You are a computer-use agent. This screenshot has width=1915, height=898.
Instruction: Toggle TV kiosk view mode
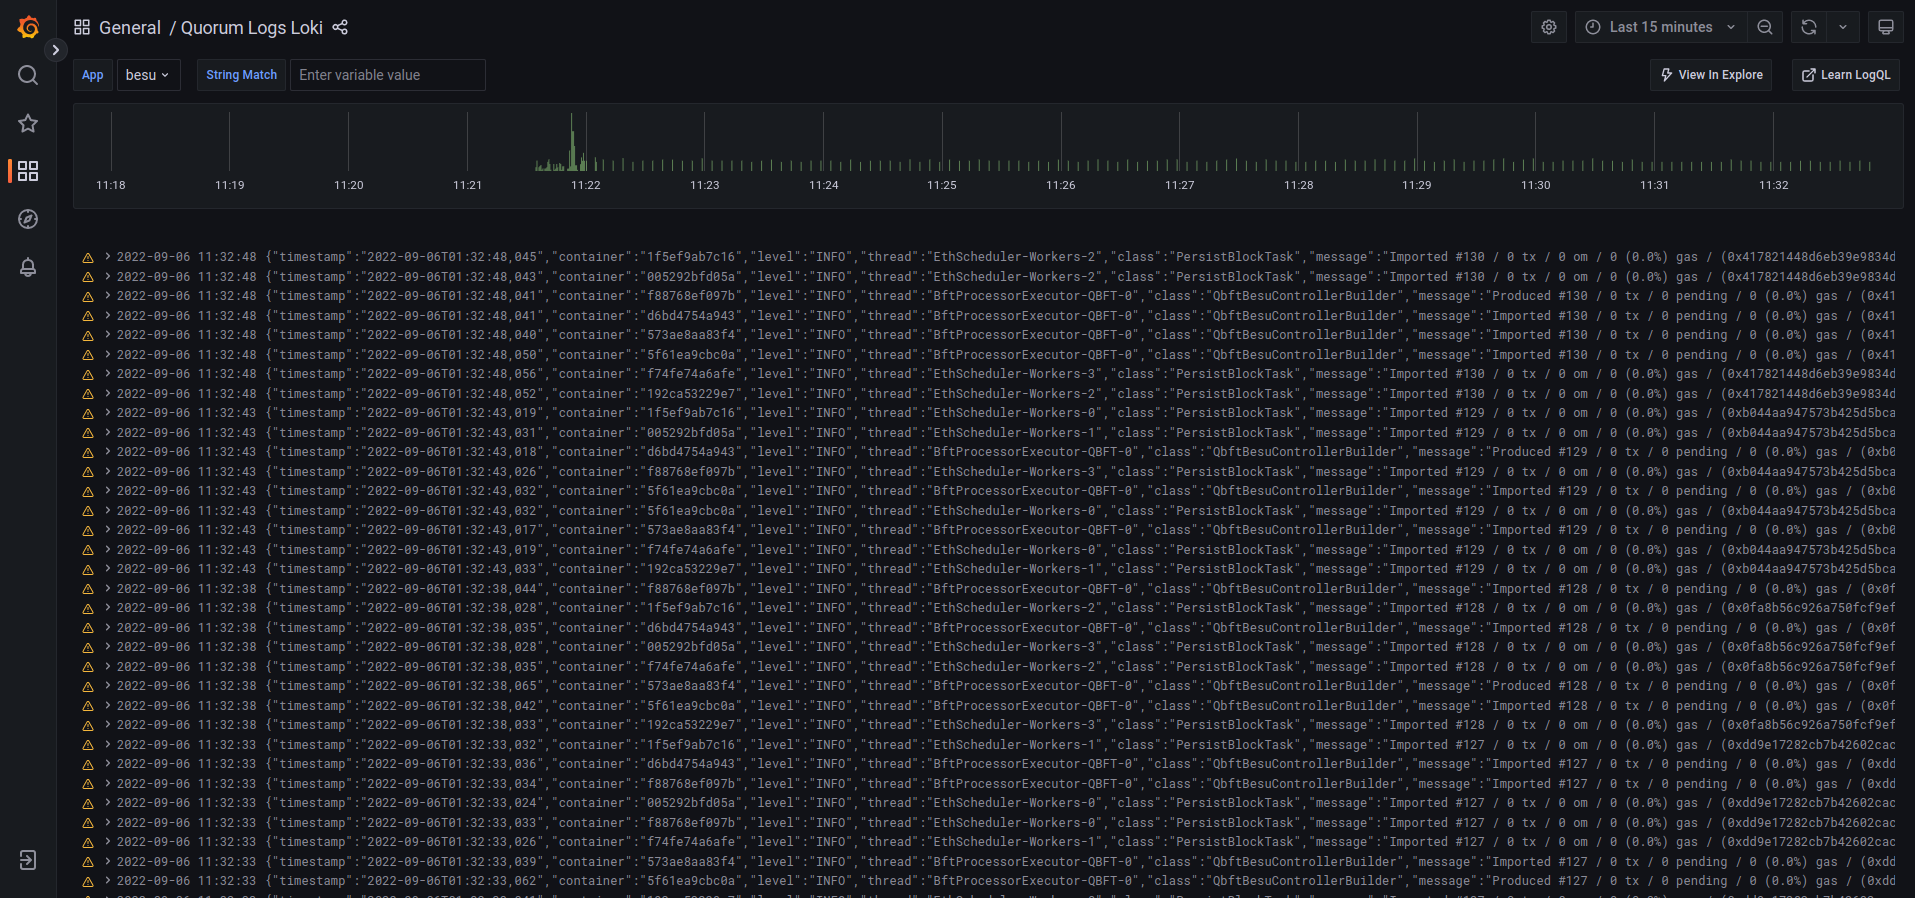coord(1885,27)
